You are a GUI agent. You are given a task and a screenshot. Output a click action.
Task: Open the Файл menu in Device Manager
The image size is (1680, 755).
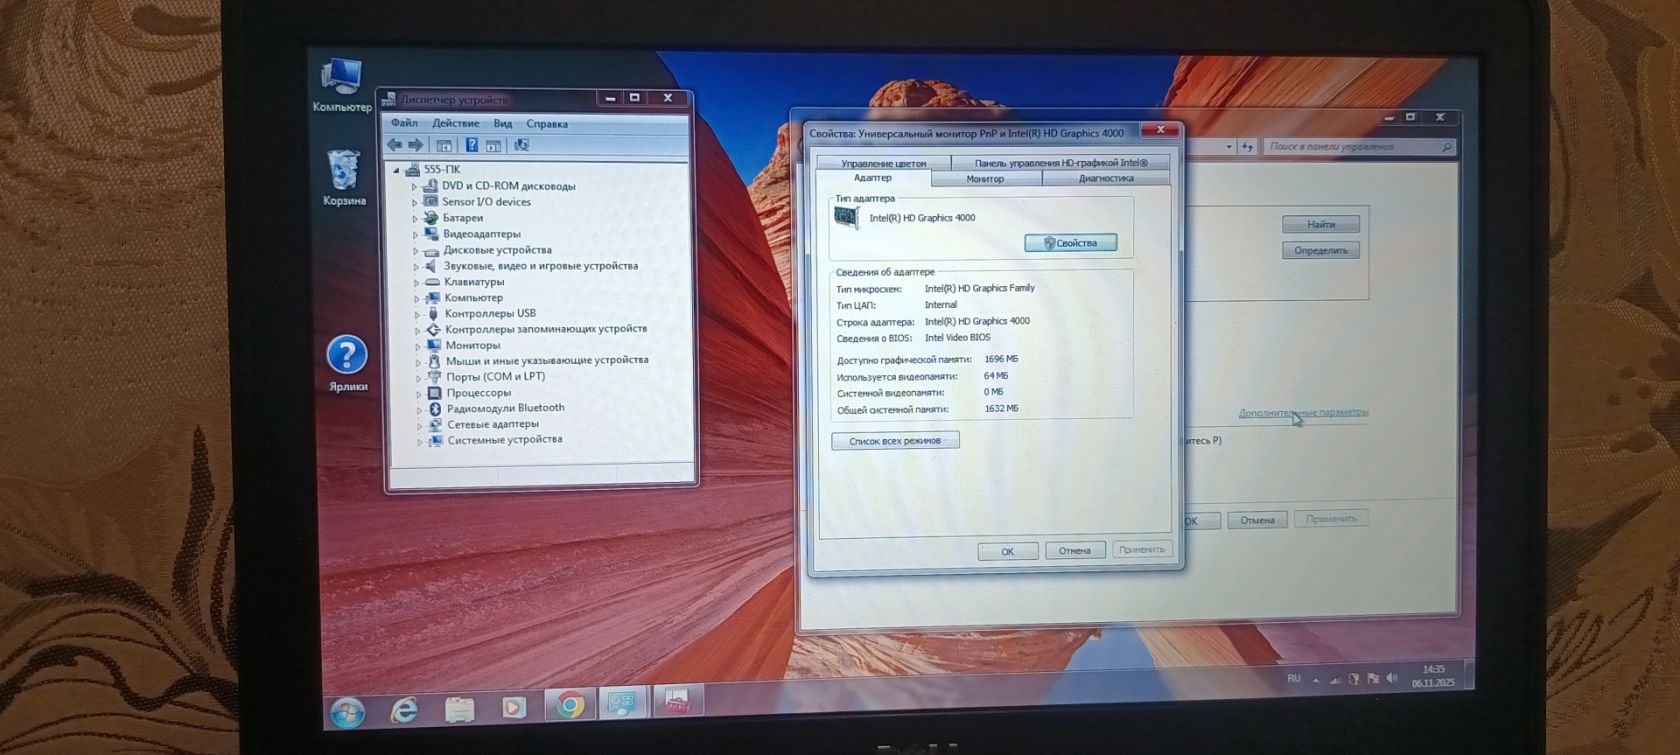(x=404, y=123)
